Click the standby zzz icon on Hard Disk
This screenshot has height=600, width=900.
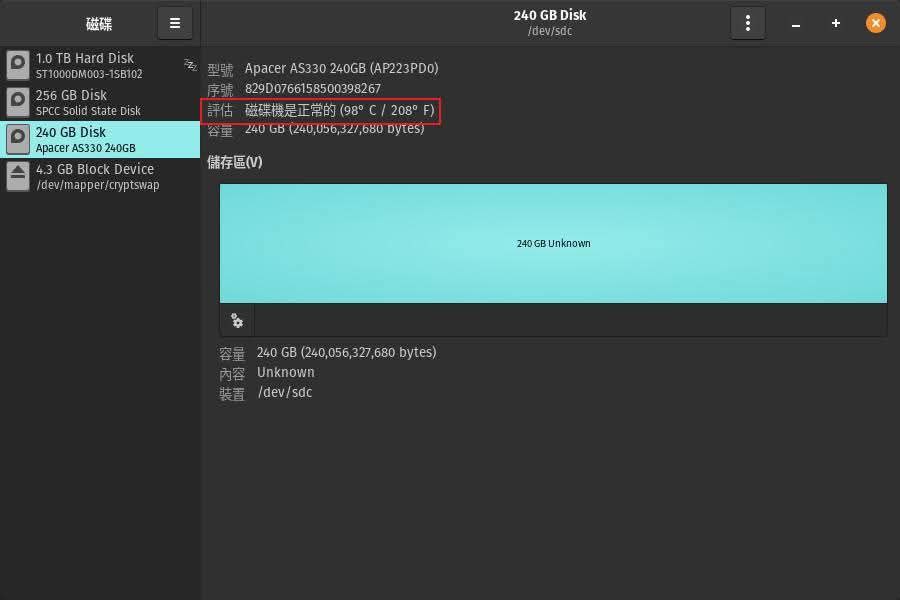(190, 65)
